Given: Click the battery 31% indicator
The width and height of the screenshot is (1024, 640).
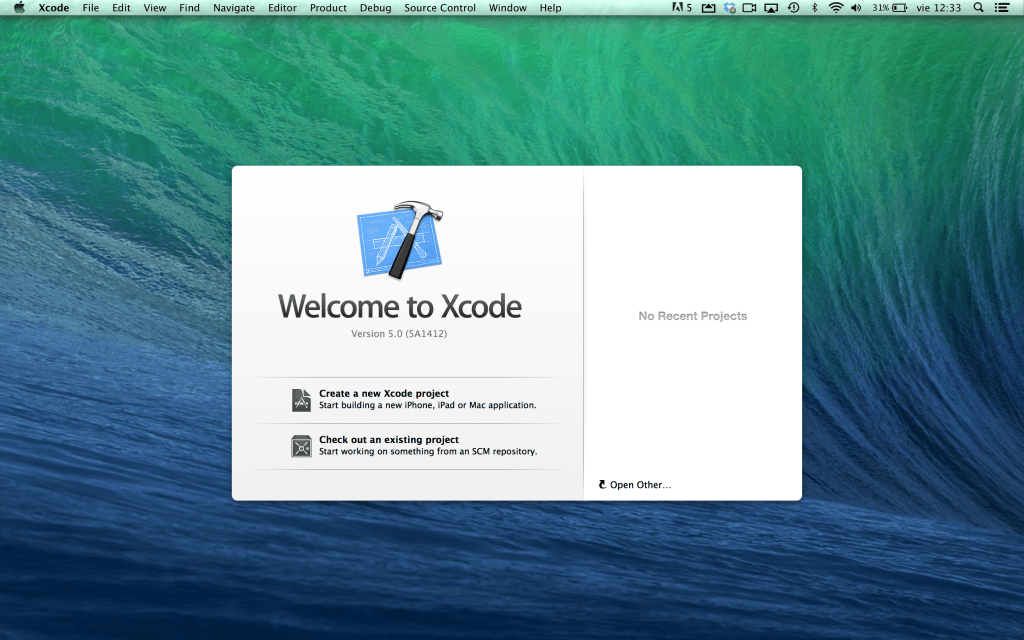Looking at the screenshot, I should coord(889,8).
